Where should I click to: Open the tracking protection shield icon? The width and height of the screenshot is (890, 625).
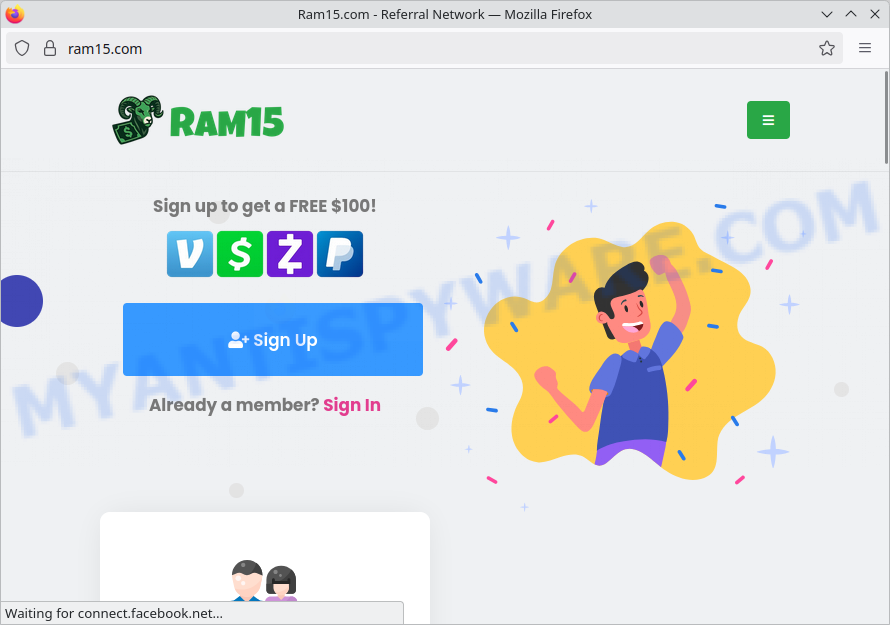click(x=22, y=48)
